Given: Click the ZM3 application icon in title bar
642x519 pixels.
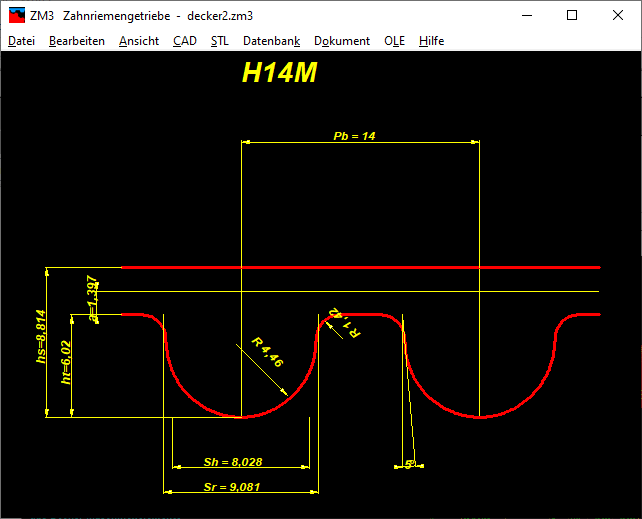Looking at the screenshot, I should tap(16, 15).
